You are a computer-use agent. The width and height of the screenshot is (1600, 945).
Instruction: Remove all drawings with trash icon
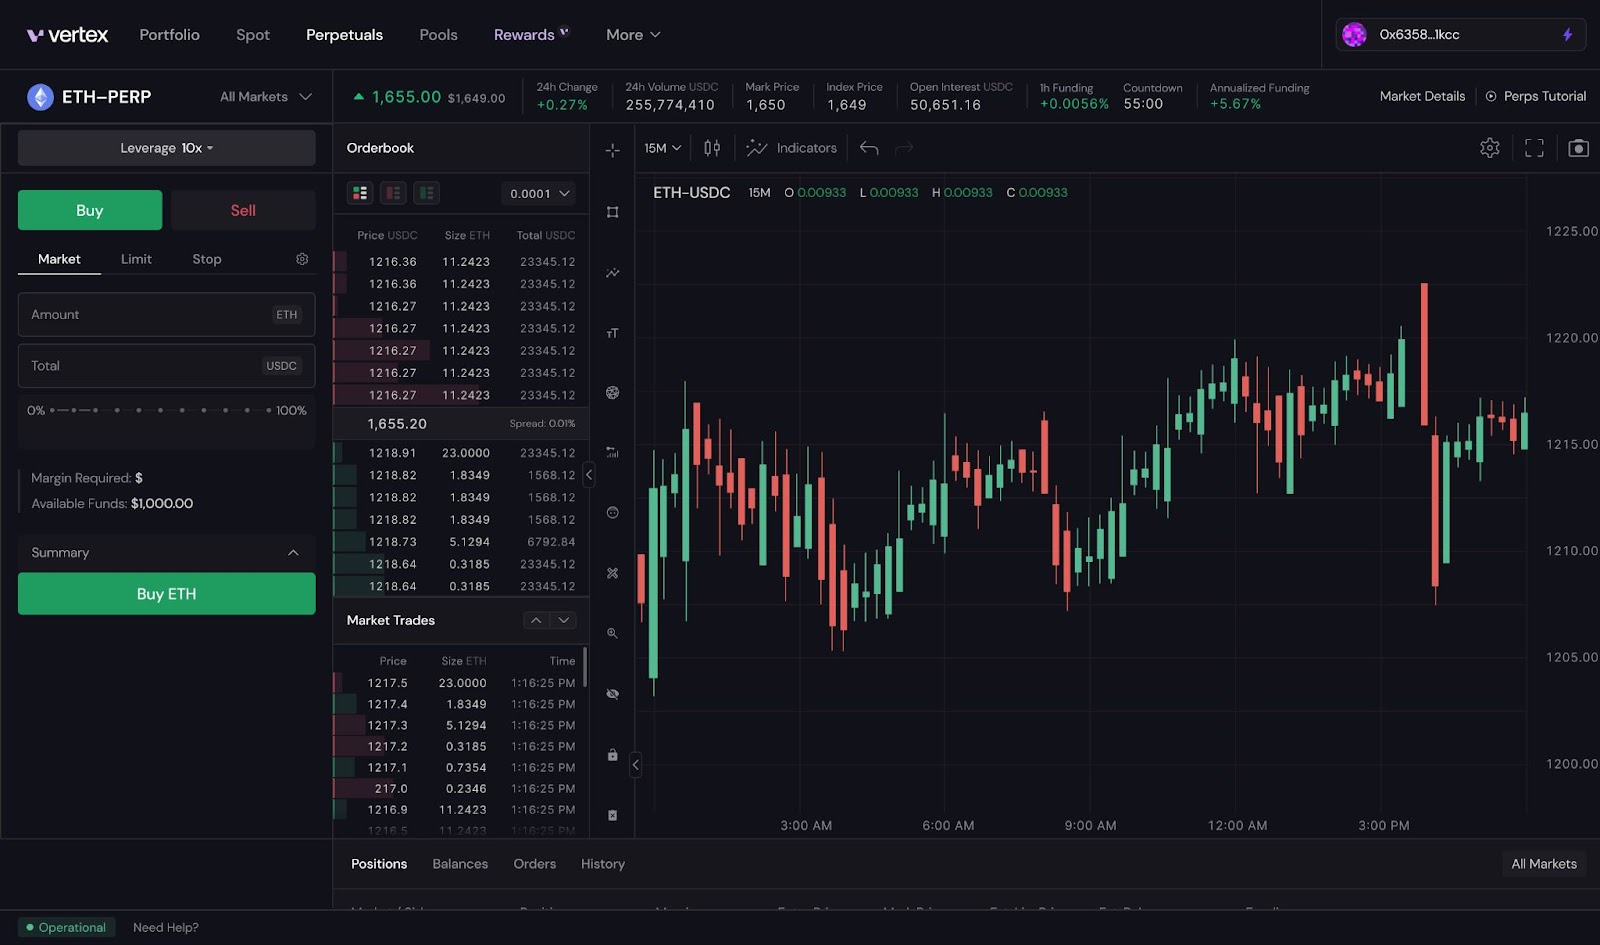[x=612, y=815]
